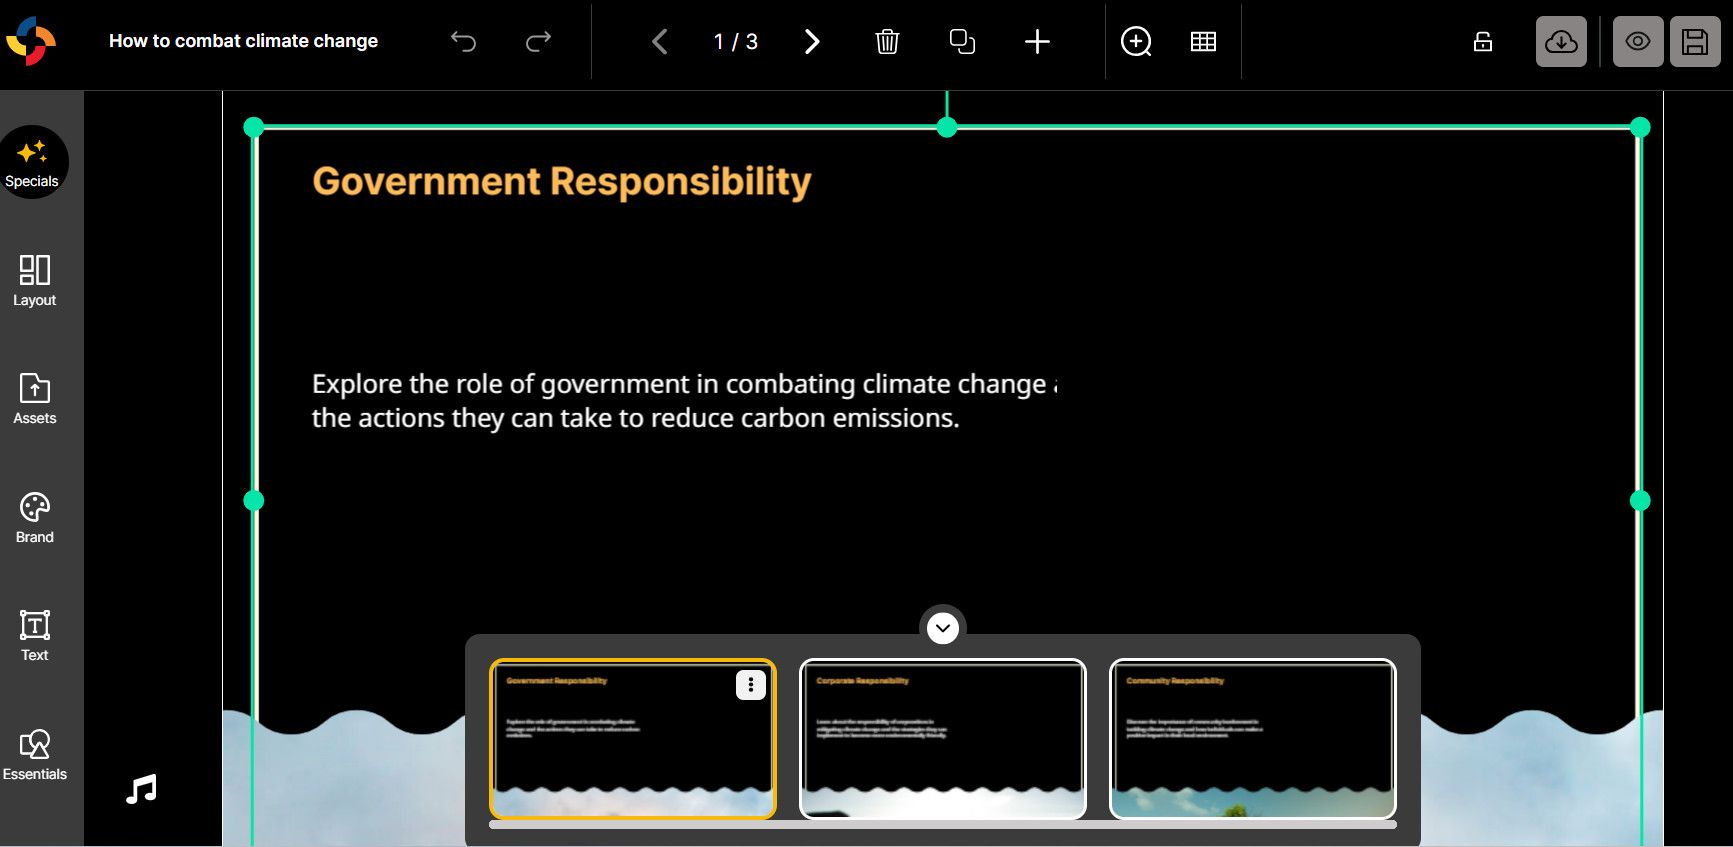Screen dimensions: 1733x847
Task: Open the Brand panel
Action: click(x=34, y=518)
